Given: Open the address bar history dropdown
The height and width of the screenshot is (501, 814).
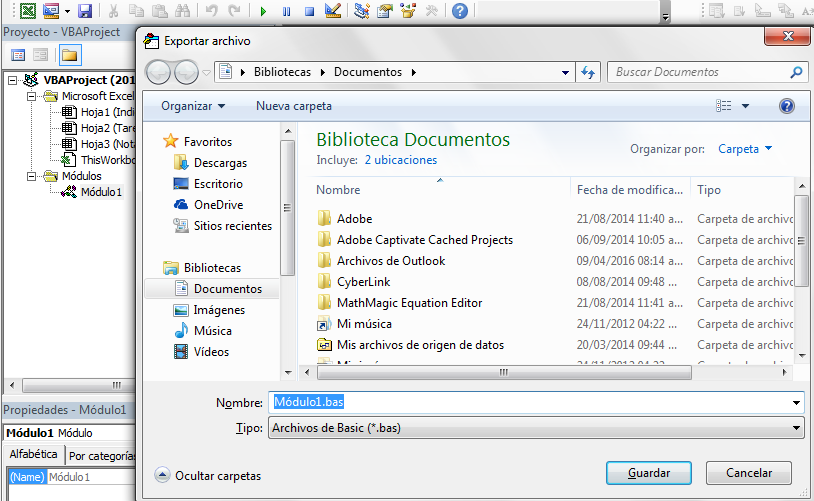Looking at the screenshot, I should click(565, 73).
